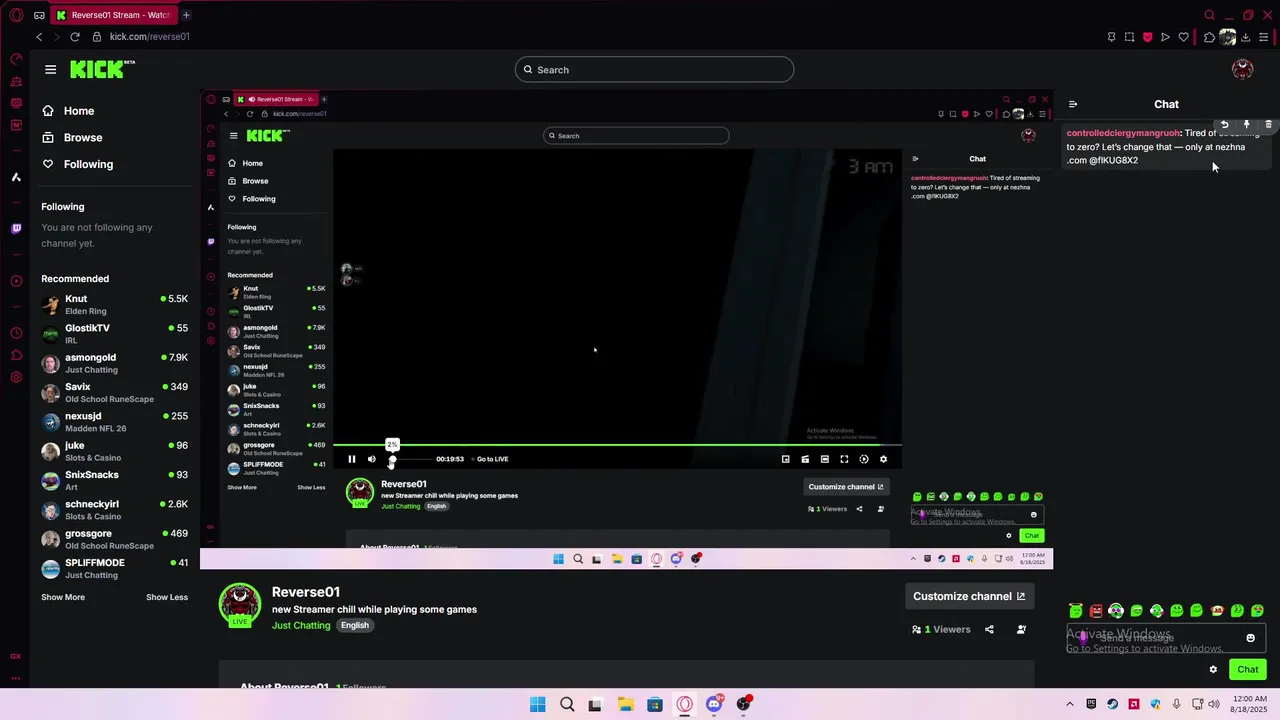Add page to bookmarks heart icon
This screenshot has width=1280, height=720.
click(1184, 37)
